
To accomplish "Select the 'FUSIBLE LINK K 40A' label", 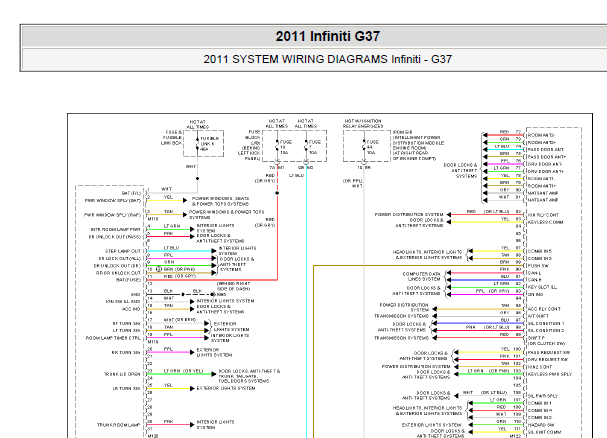I will pyautogui.click(x=209, y=144).
